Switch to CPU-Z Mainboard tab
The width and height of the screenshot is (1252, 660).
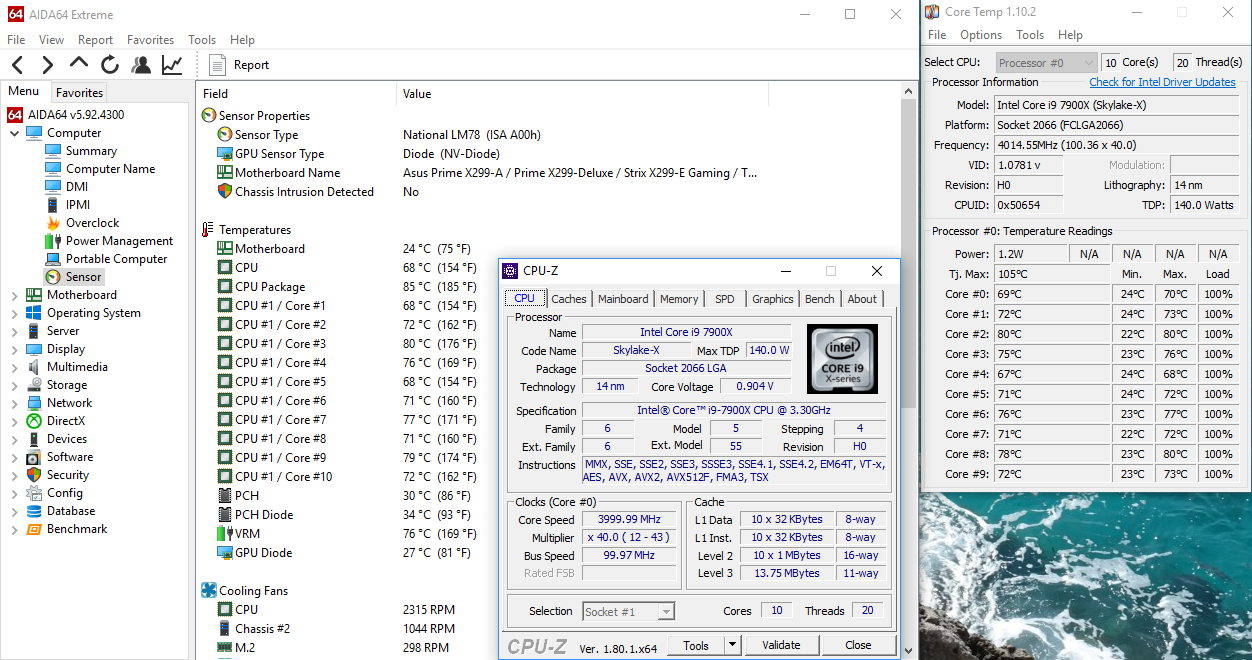[623, 298]
